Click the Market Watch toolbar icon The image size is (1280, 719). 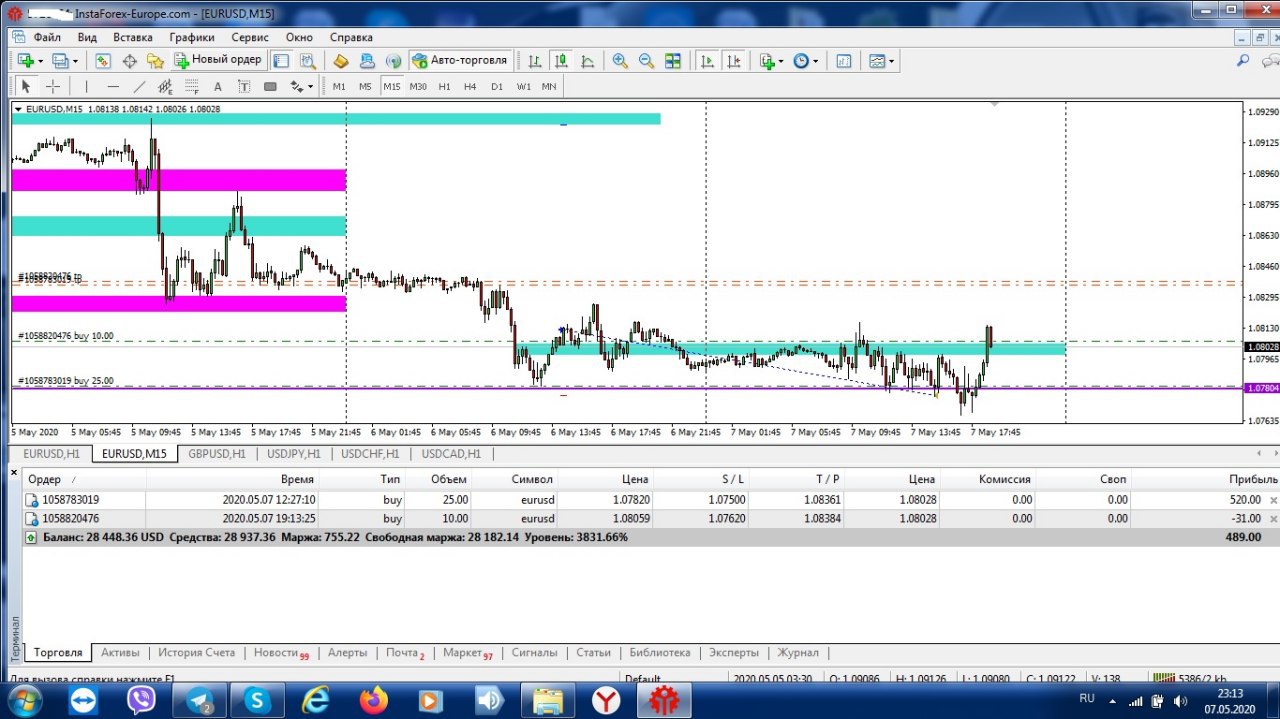tap(103, 61)
